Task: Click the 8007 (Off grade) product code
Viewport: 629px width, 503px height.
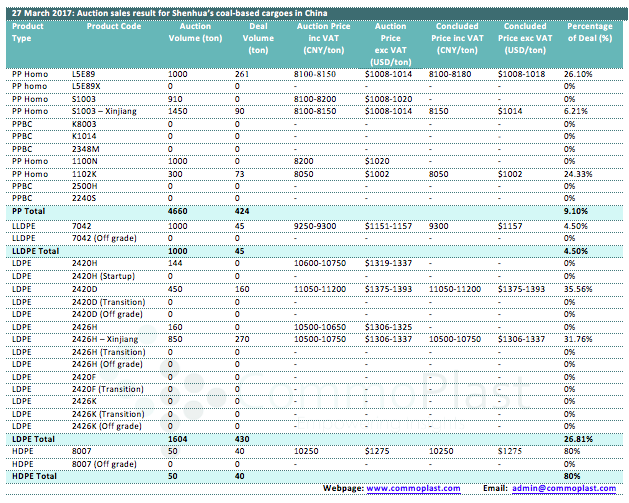Action: coord(104,464)
